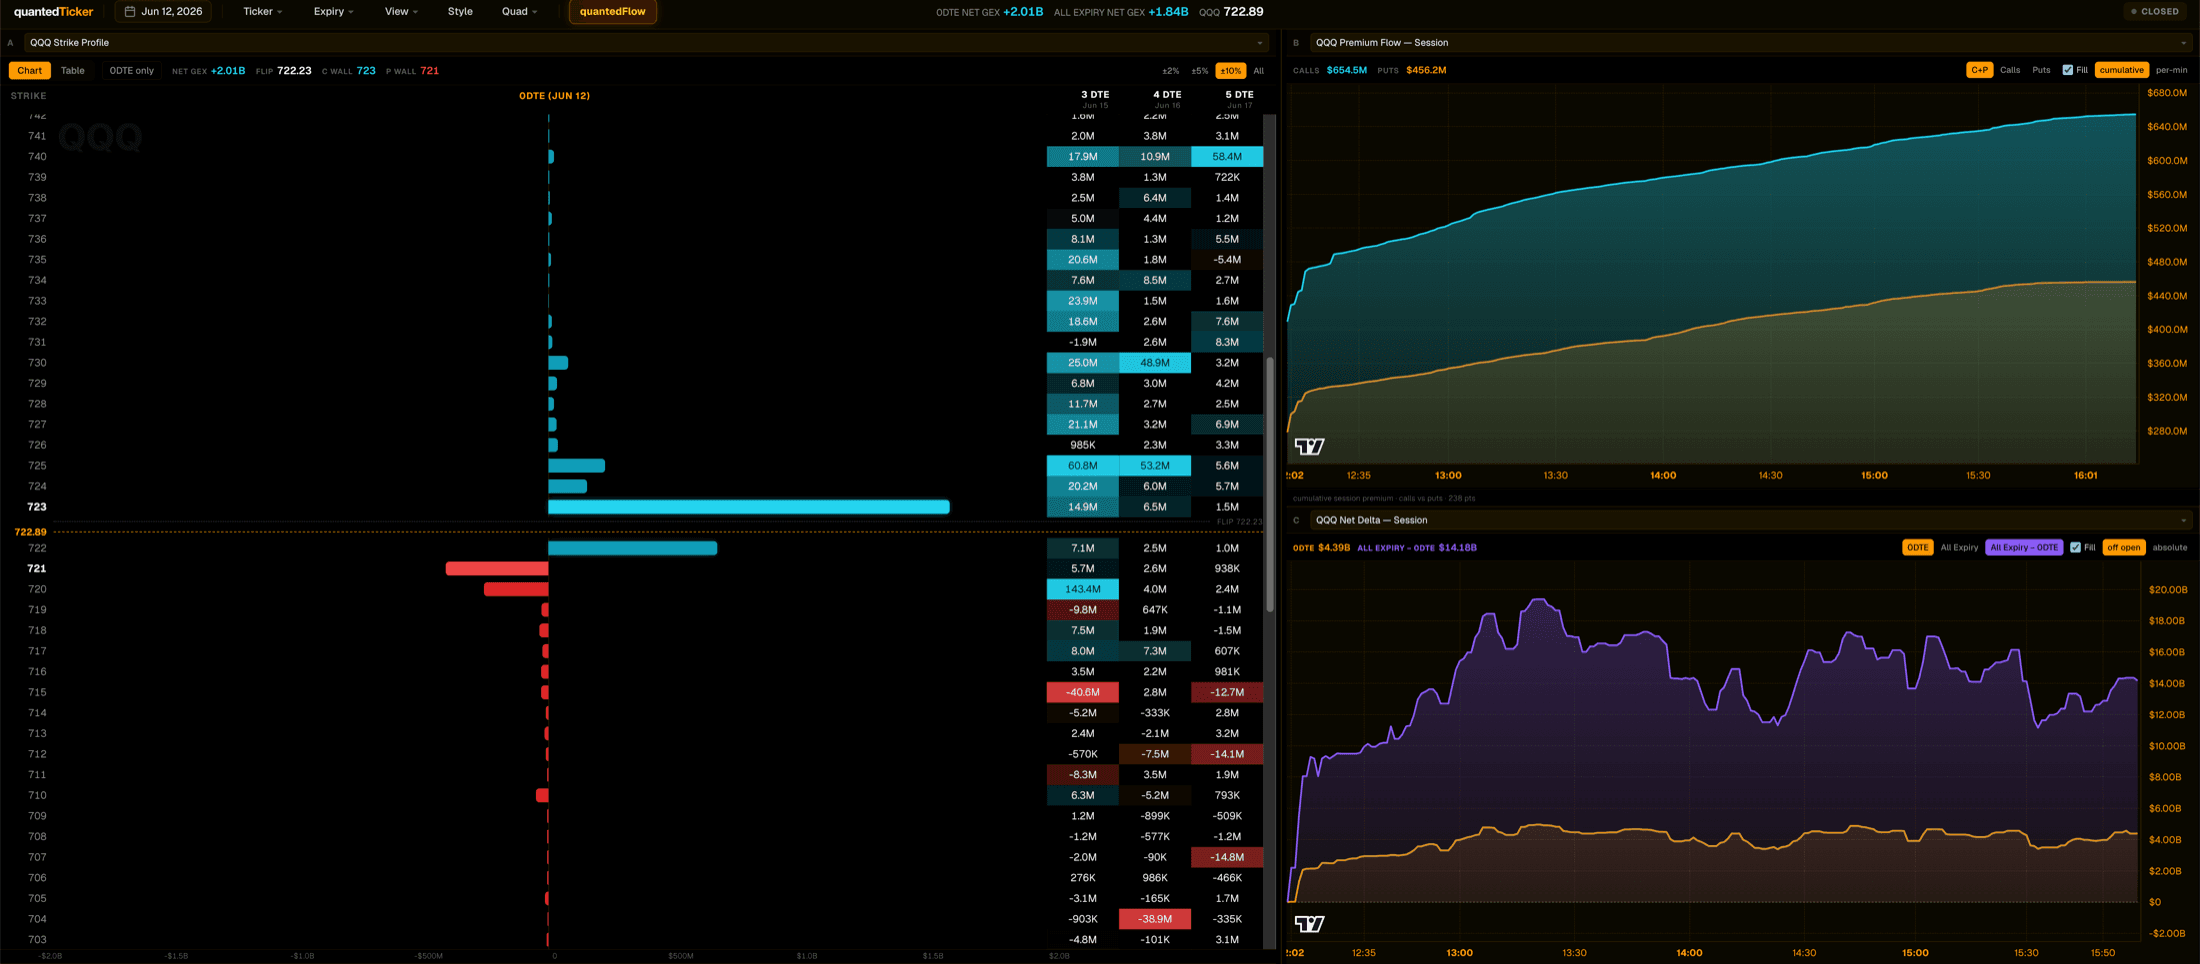Show only Puts in Premium Flow

click(x=2041, y=70)
